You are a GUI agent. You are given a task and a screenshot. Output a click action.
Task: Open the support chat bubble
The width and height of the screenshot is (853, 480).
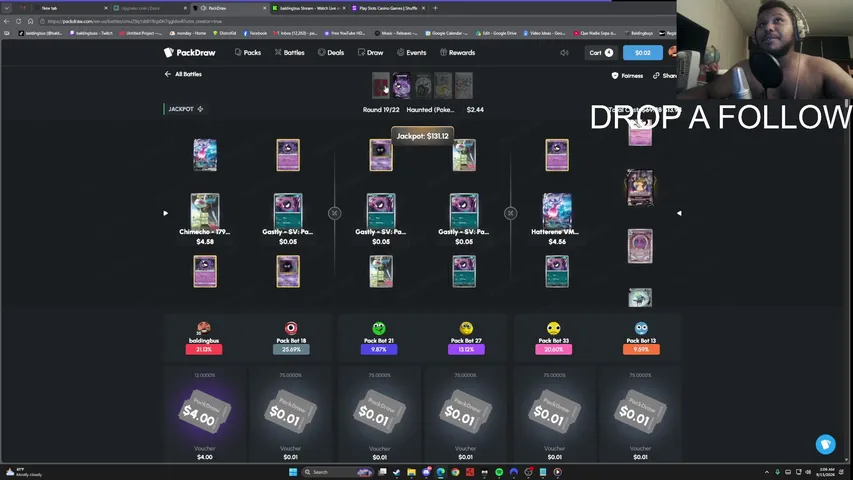point(825,444)
